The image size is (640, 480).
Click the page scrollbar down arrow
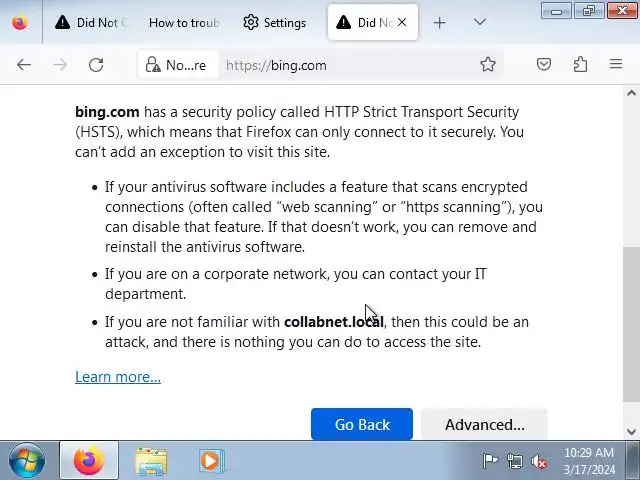click(x=631, y=432)
